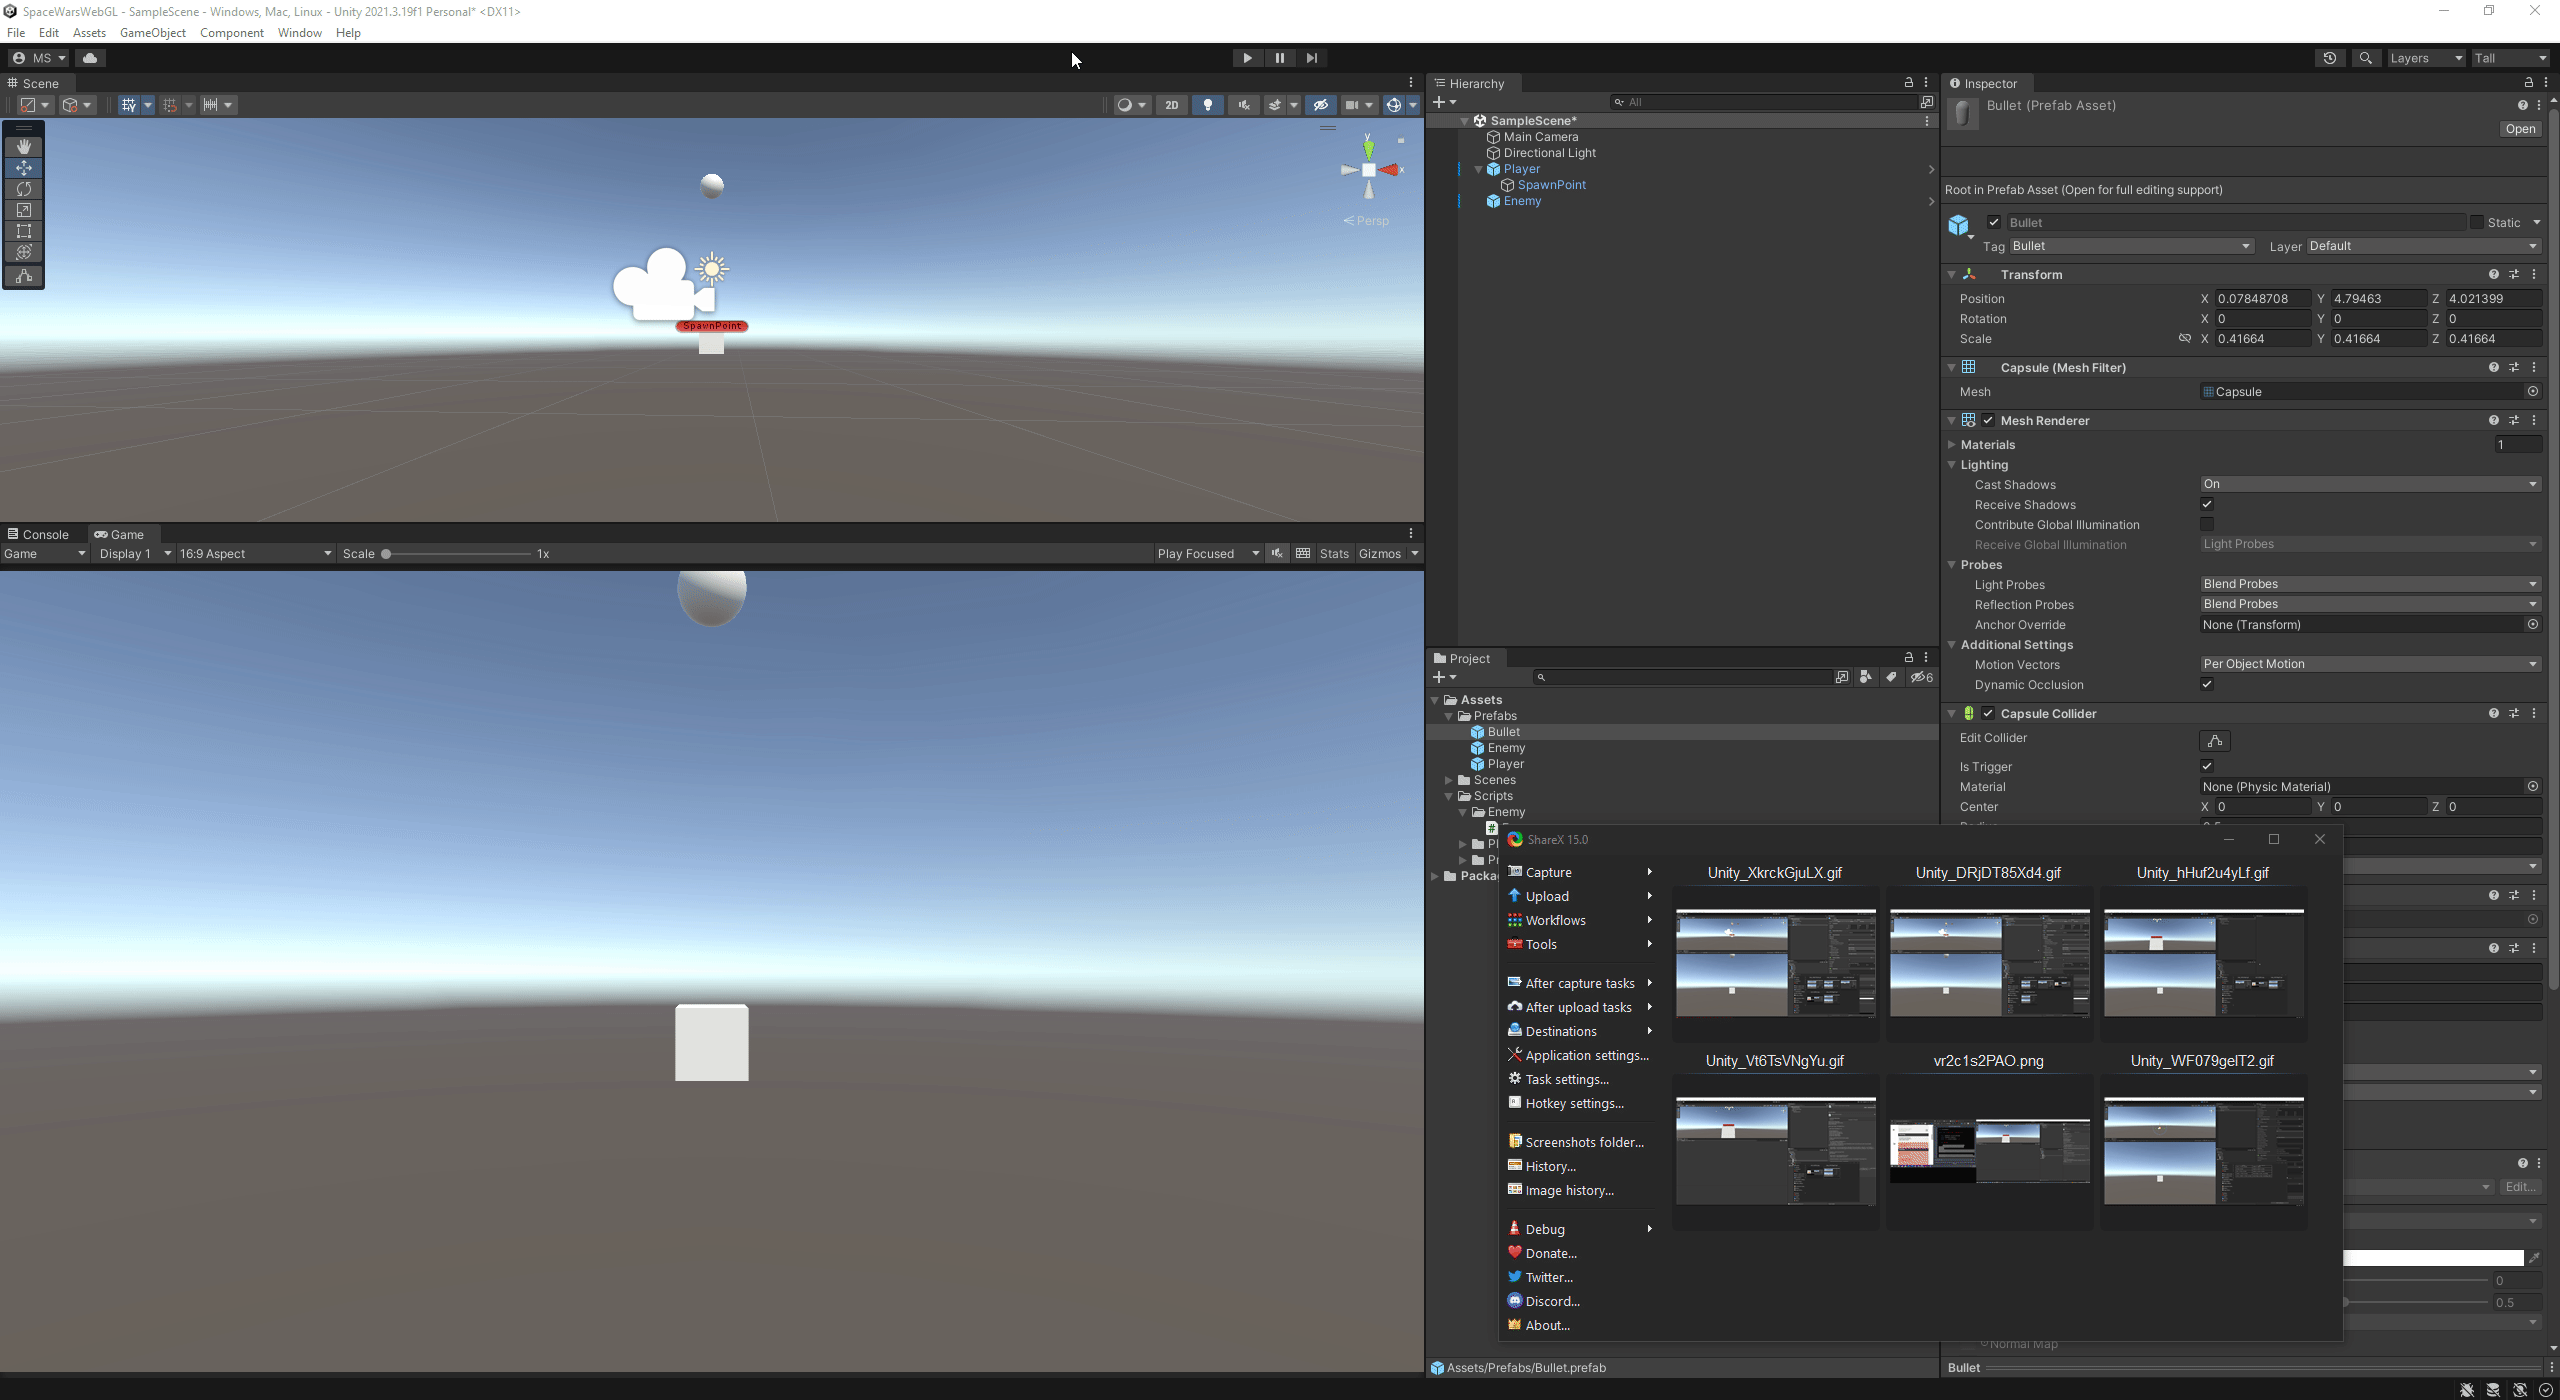Adjust the Scale slider in the Game view

point(388,553)
